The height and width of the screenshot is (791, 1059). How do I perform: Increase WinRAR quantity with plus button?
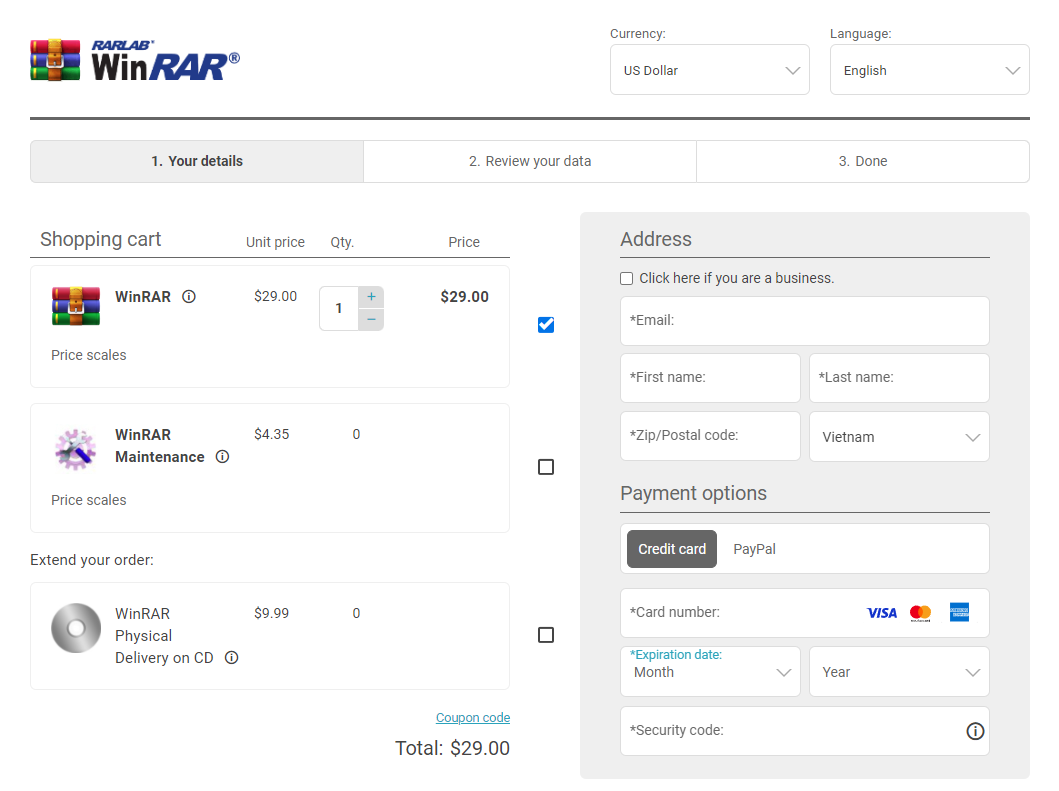[x=371, y=296]
